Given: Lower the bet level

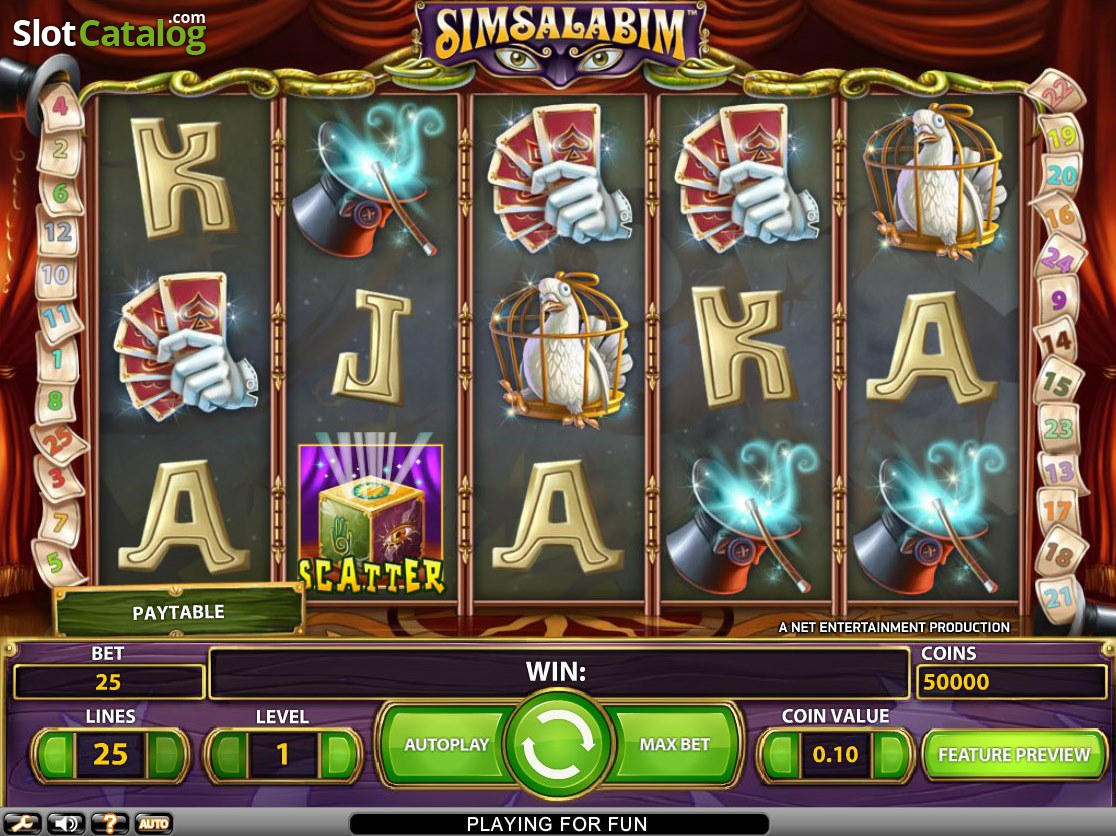Looking at the screenshot, I should (228, 754).
